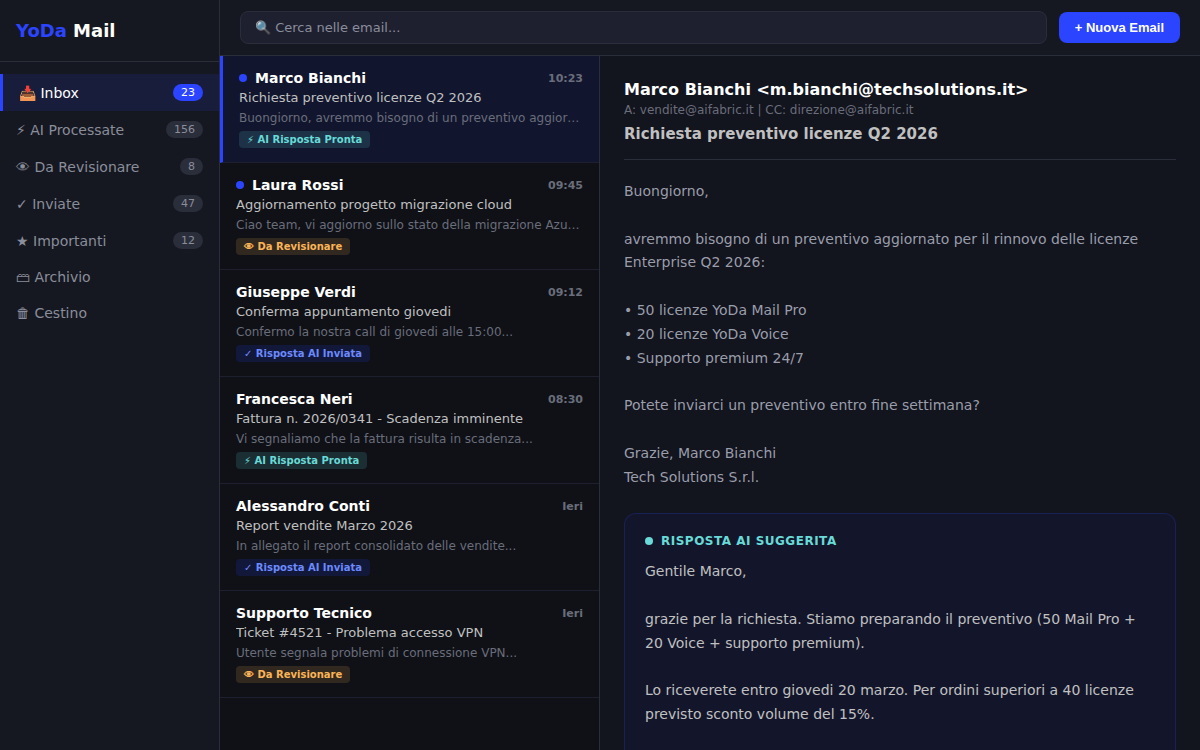Image resolution: width=1200 pixels, height=750 pixels.
Task: Open the Inbox folder icon
Action: [x=28, y=93]
